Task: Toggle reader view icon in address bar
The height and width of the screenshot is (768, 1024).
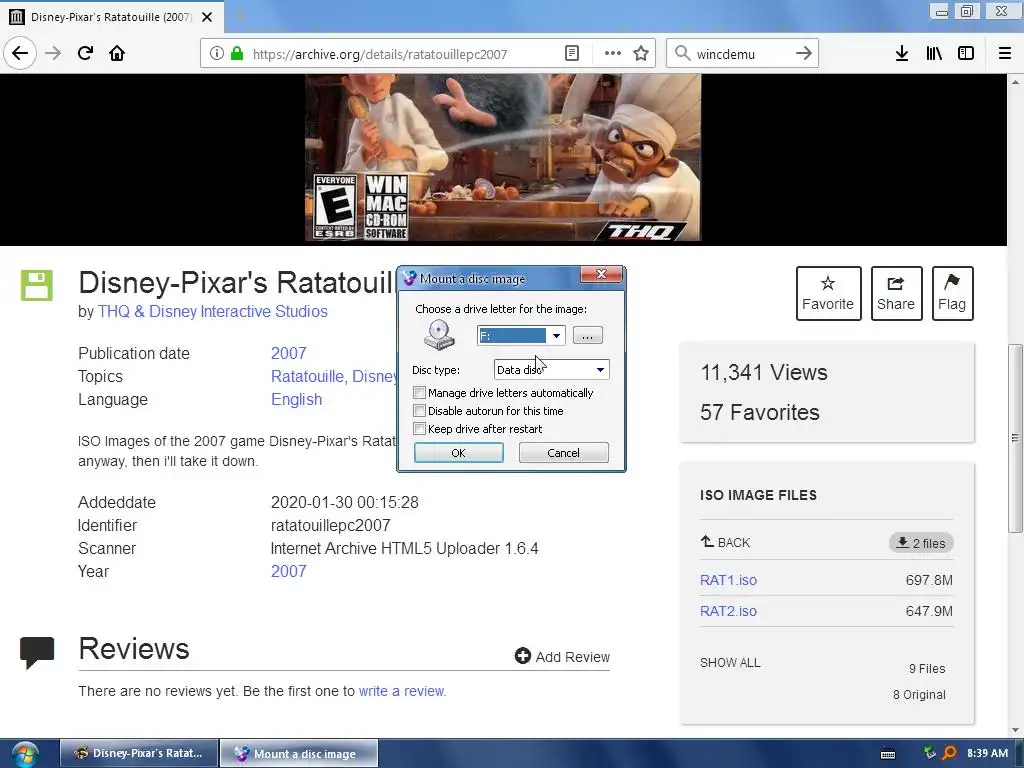Action: (x=571, y=54)
